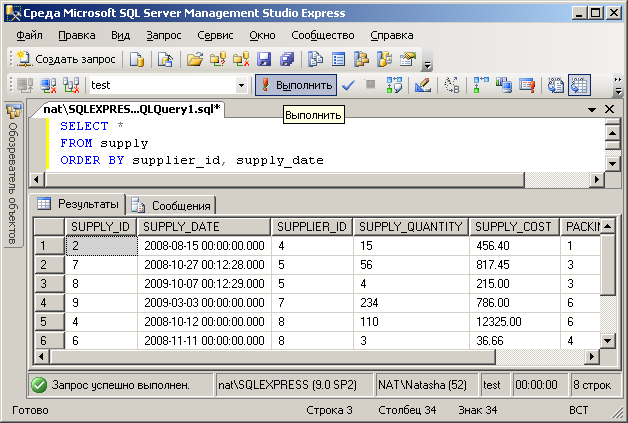Screen dimensions: 628x423
Task: Switch output to Results to Text
Action: click(x=556, y=85)
